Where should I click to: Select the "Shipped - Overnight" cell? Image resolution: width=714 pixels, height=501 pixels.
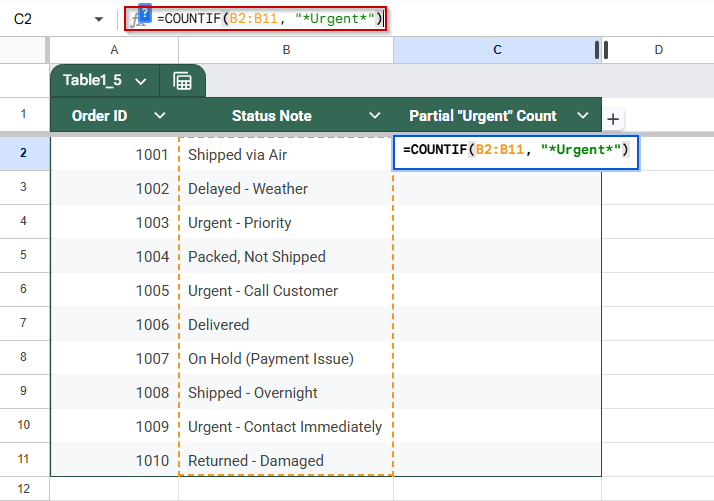pos(286,392)
